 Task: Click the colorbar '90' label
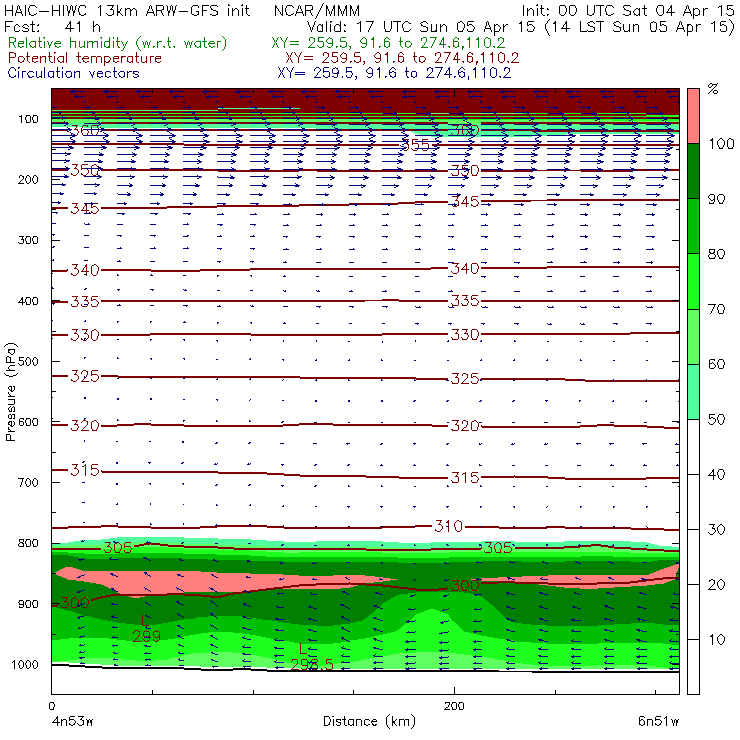(717, 199)
